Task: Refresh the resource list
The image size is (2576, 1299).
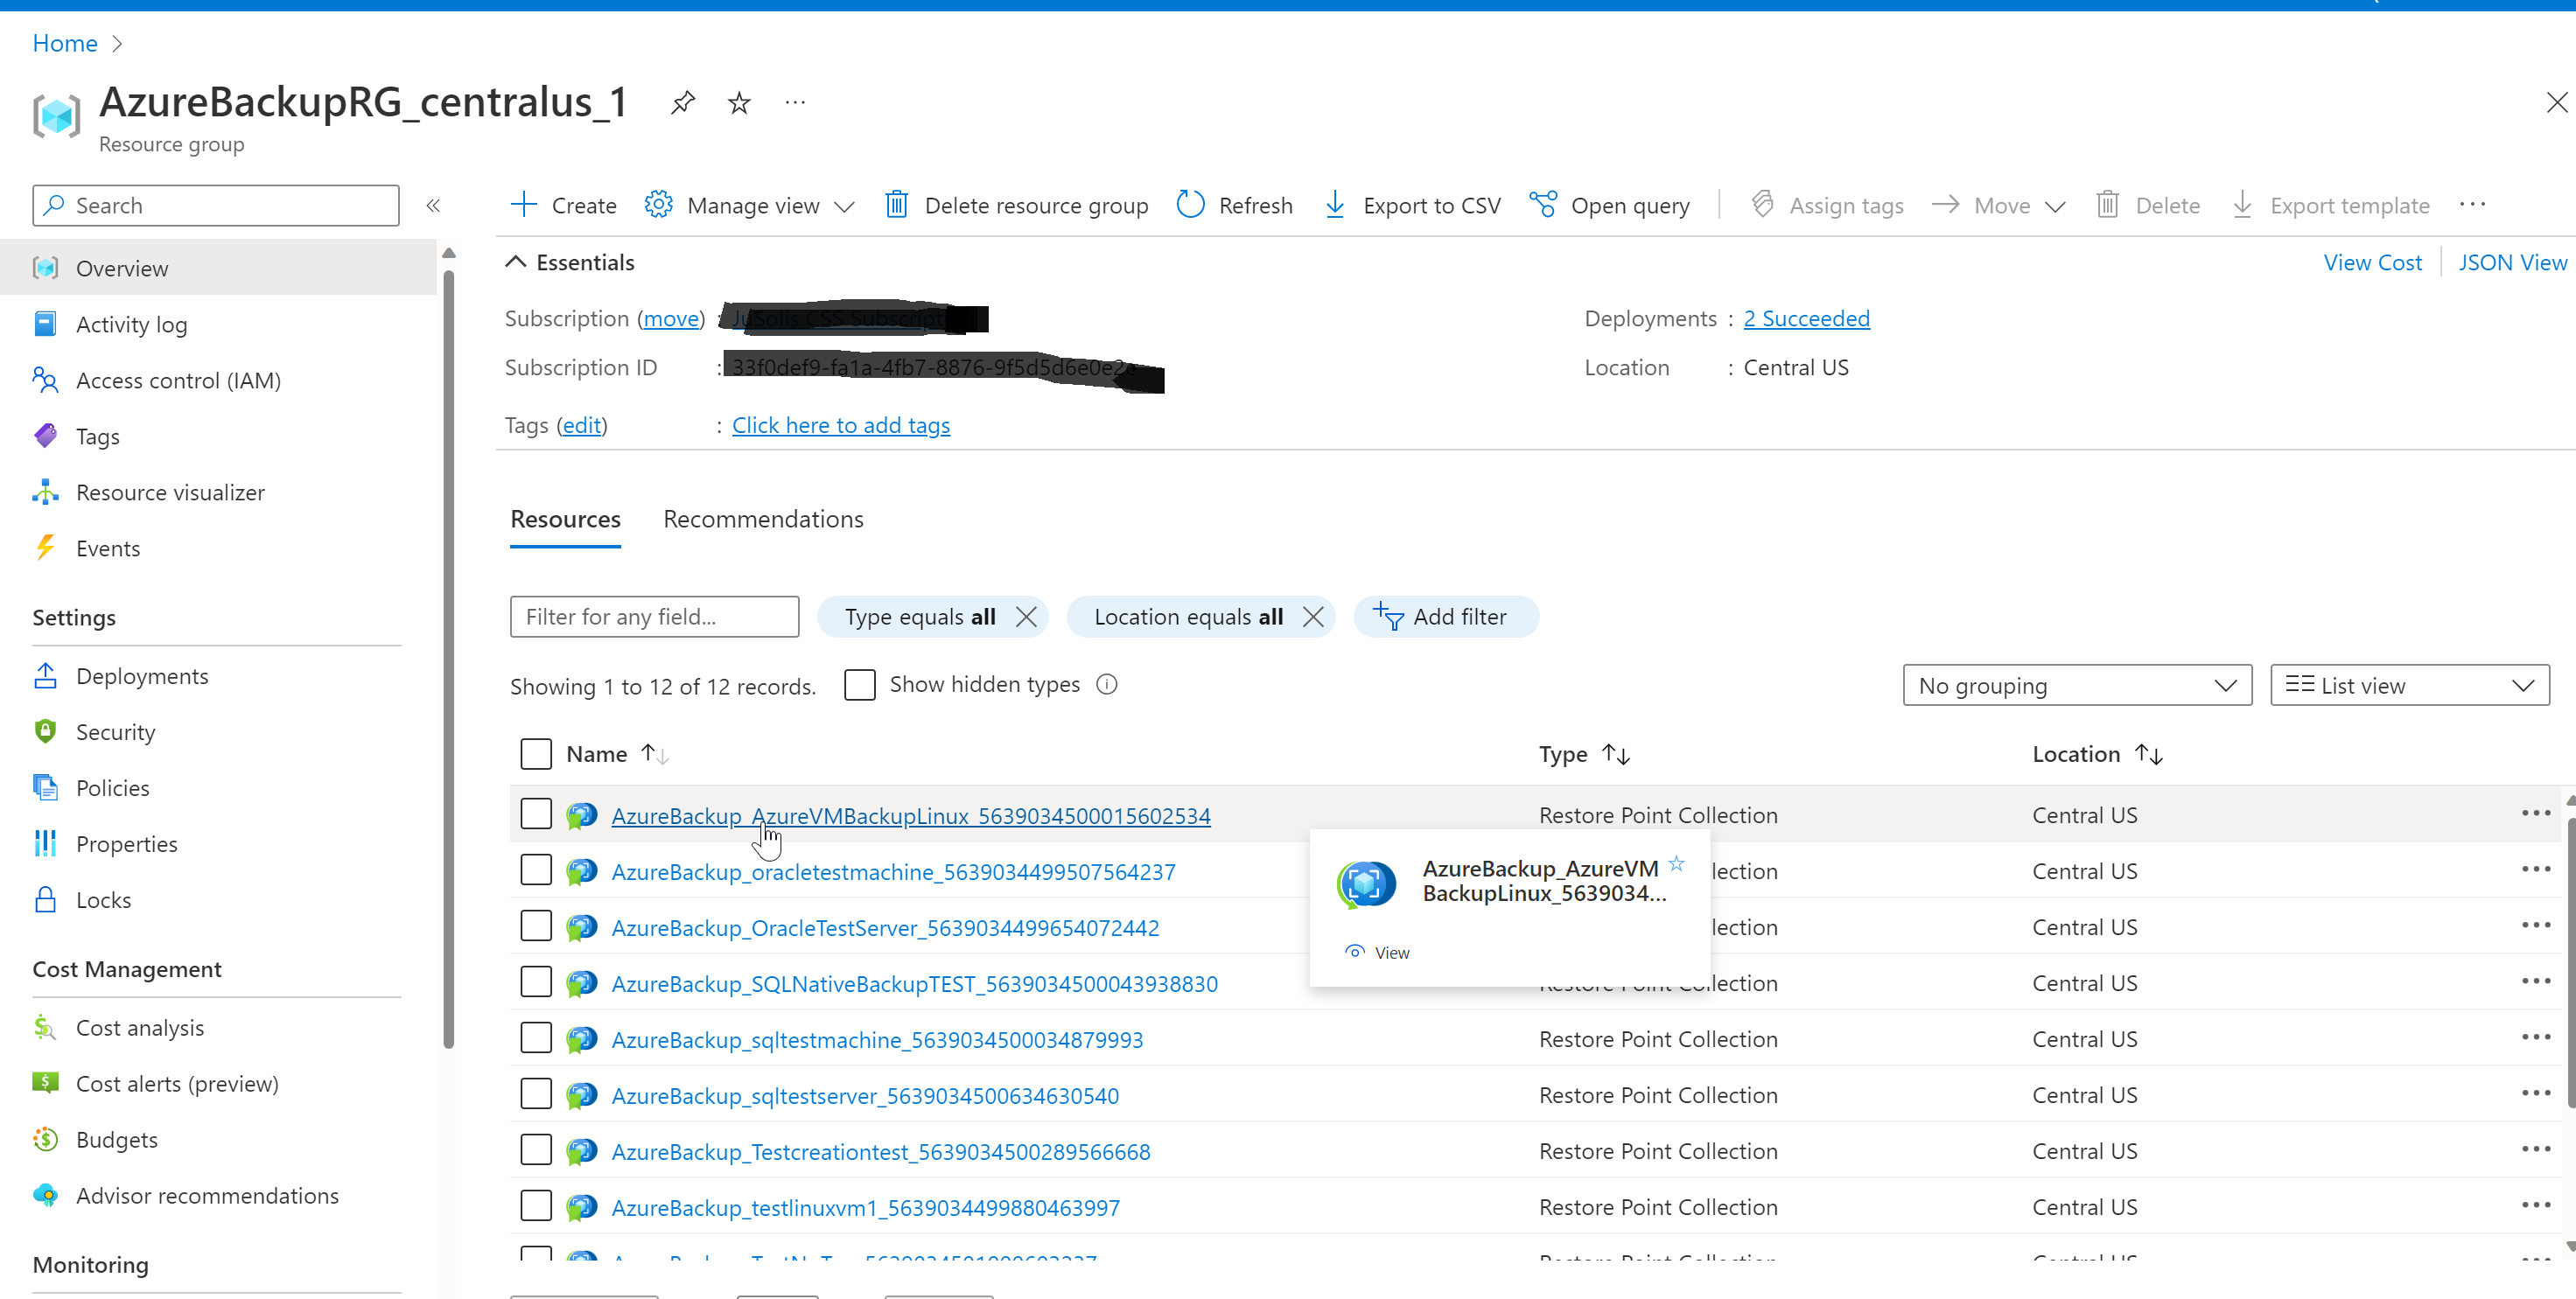Action: coord(1234,205)
